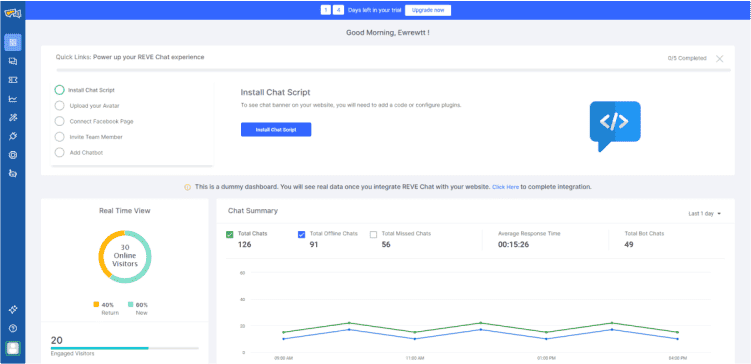Open the Install Chat Script step label
The height and width of the screenshot is (364, 751).
click(91, 90)
